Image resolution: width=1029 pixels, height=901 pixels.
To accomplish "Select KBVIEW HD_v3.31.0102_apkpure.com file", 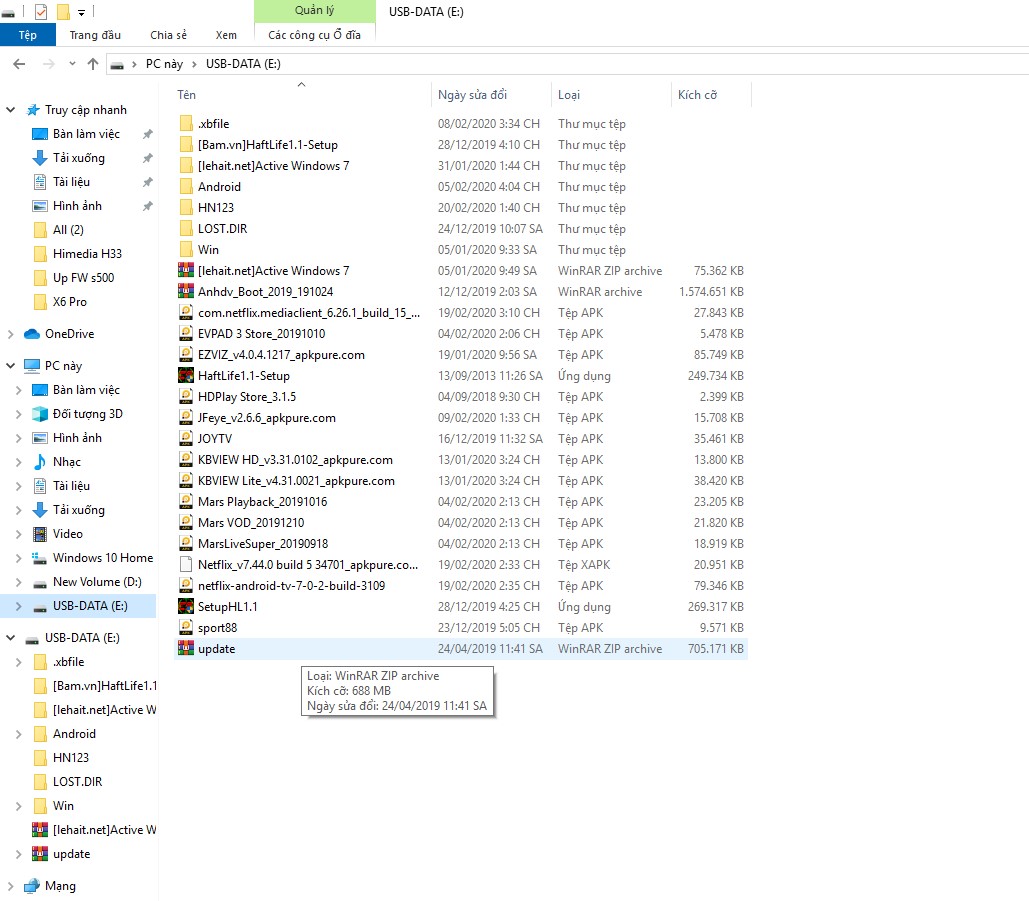I will [x=295, y=460].
